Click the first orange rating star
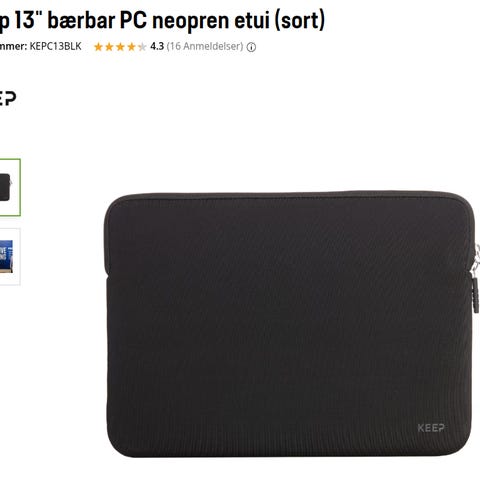 [98, 47]
